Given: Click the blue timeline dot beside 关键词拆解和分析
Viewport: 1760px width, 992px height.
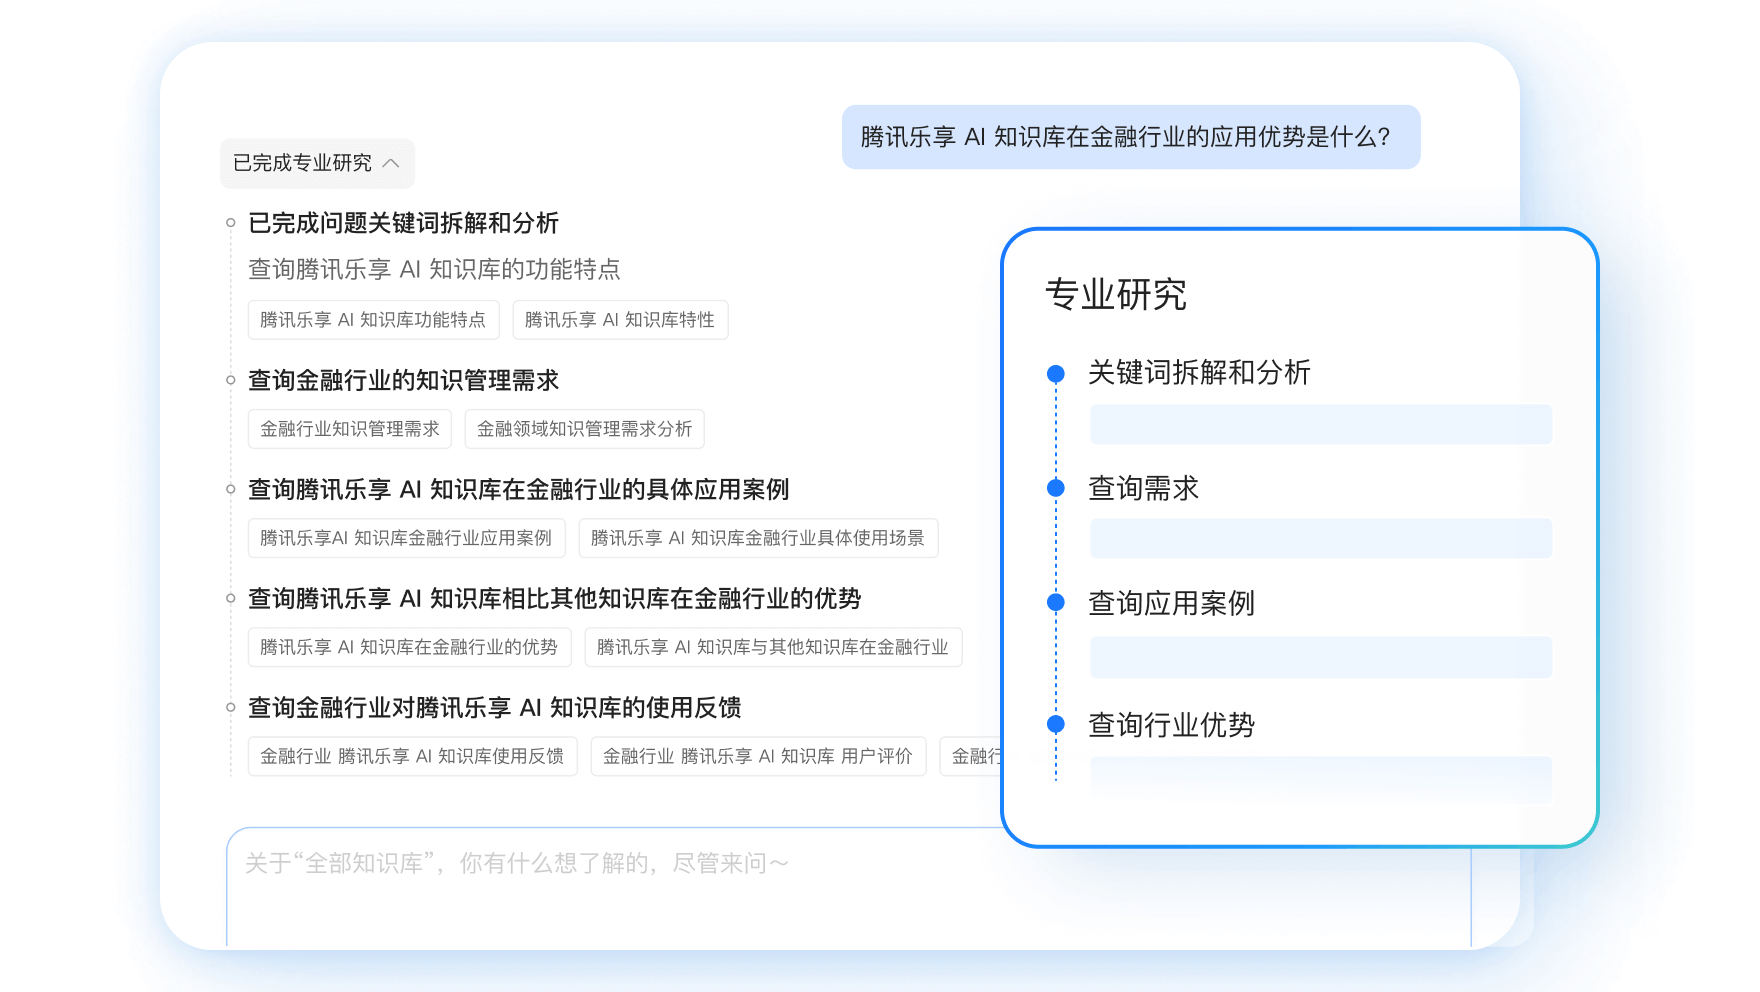Looking at the screenshot, I should point(1055,374).
